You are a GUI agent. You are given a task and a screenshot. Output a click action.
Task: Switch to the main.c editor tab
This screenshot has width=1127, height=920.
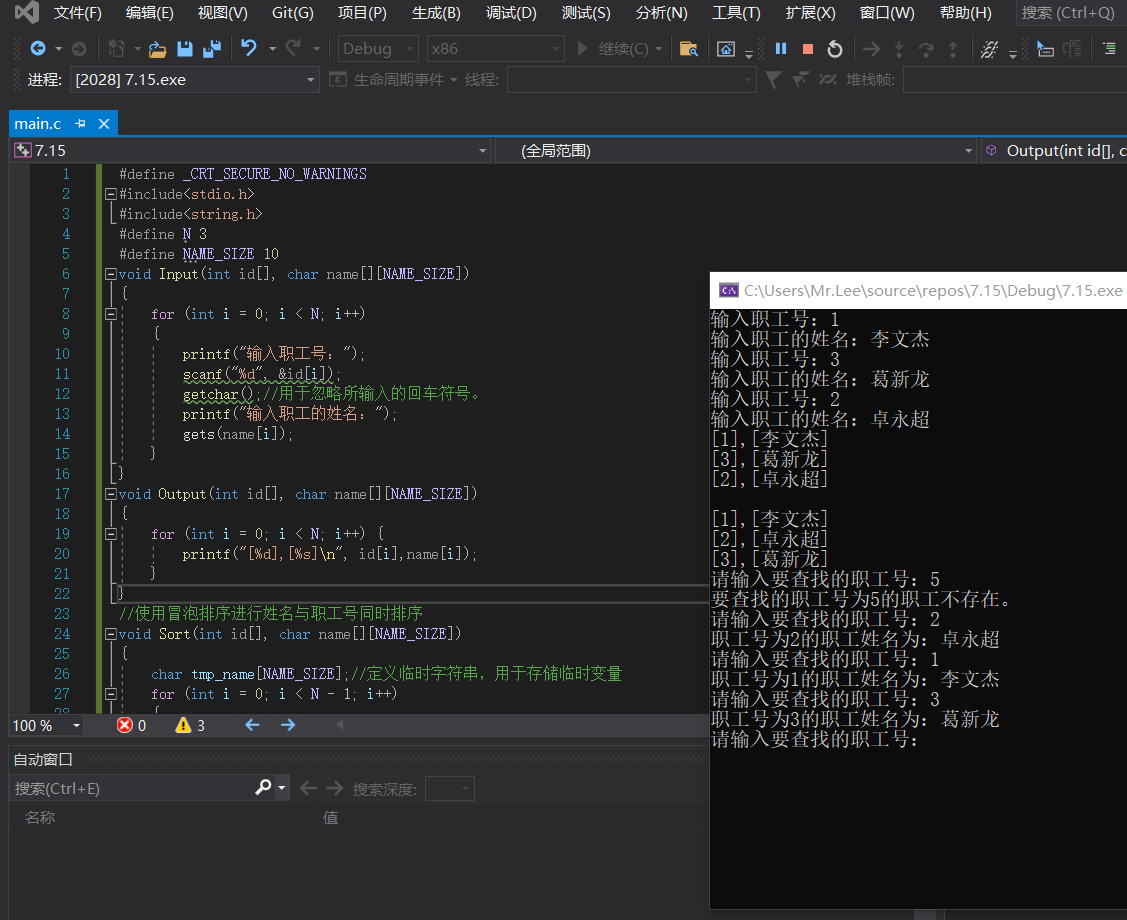[38, 124]
